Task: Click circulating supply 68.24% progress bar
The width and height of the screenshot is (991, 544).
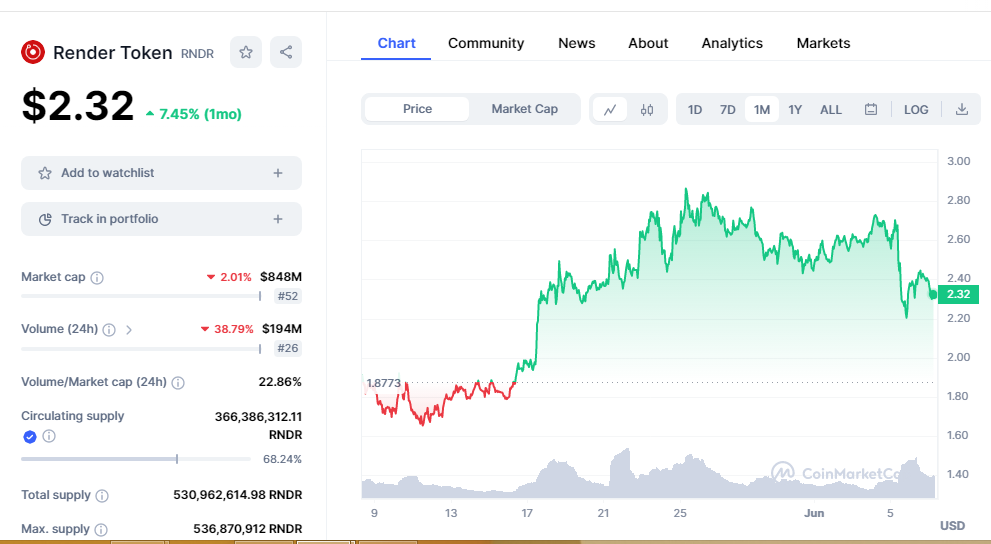Action: pos(136,459)
